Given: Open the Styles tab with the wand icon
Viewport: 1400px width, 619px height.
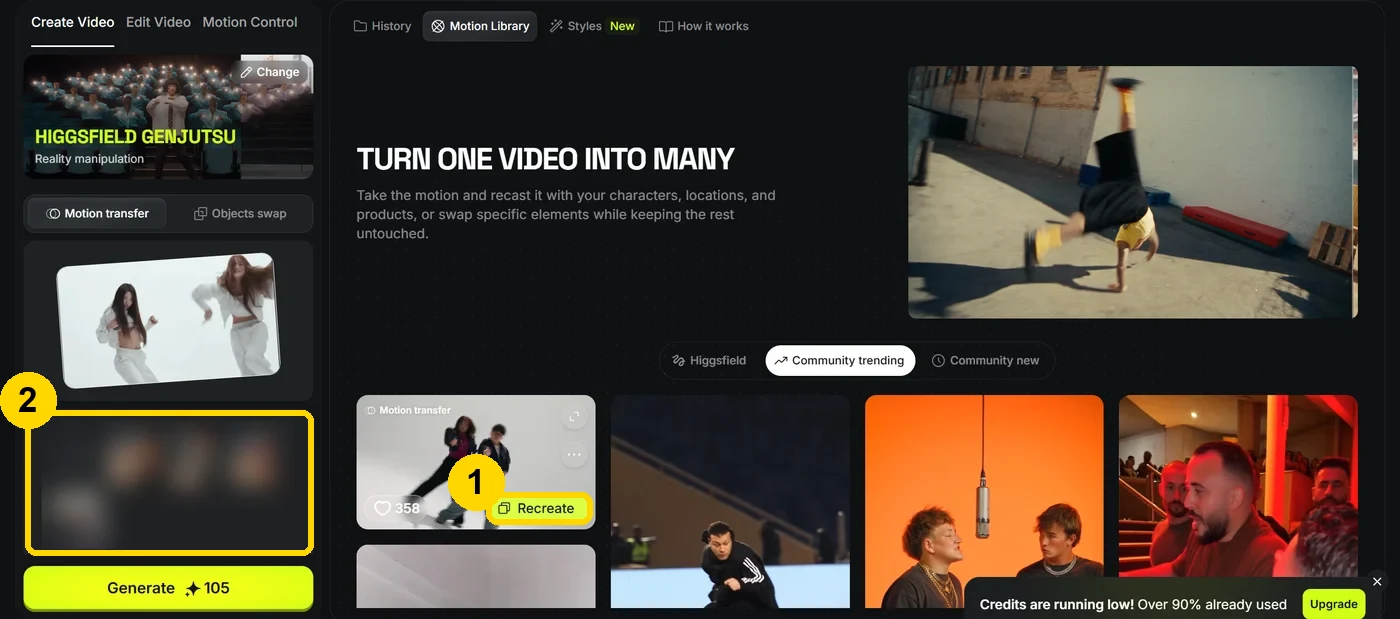Looking at the screenshot, I should (592, 26).
